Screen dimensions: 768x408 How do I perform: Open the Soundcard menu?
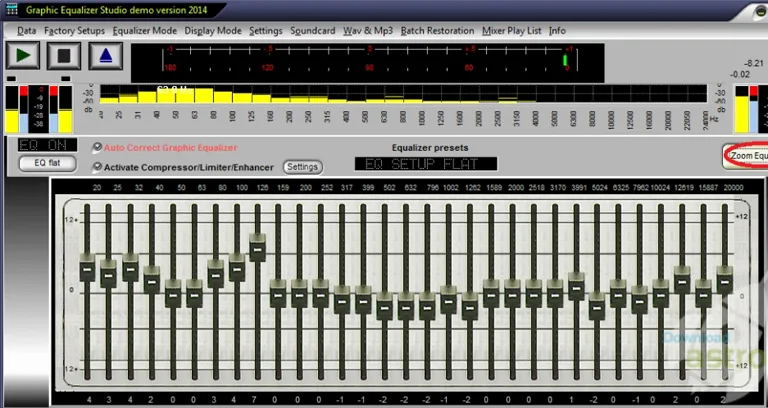point(312,31)
